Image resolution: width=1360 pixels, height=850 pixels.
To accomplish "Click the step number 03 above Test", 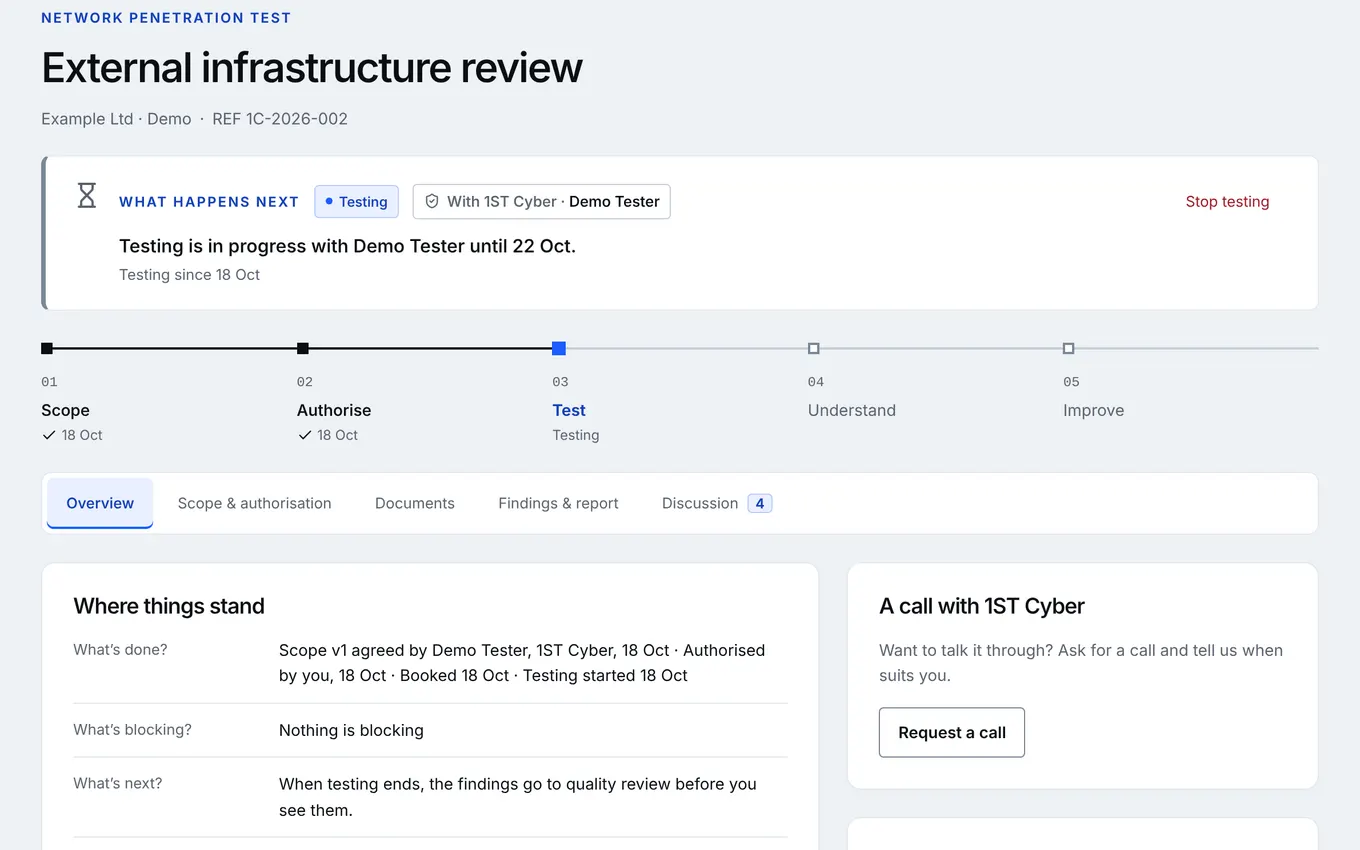I will click(560, 382).
